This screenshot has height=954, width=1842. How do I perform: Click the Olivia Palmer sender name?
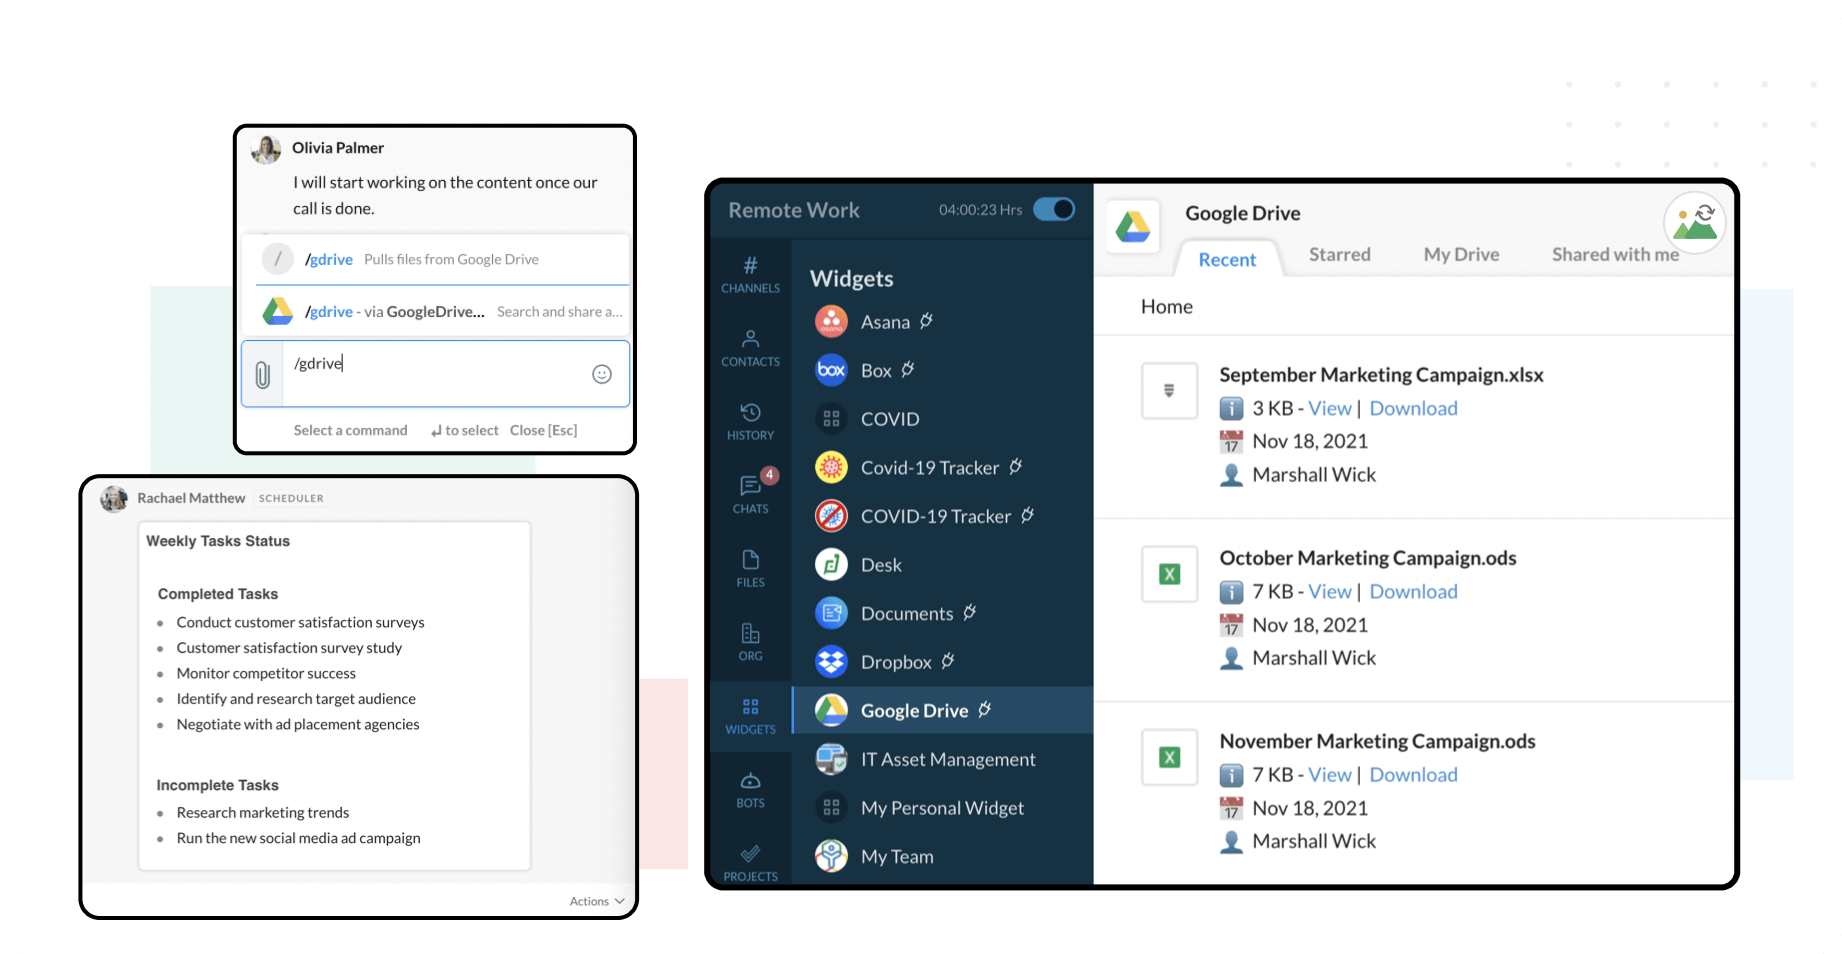click(x=338, y=148)
